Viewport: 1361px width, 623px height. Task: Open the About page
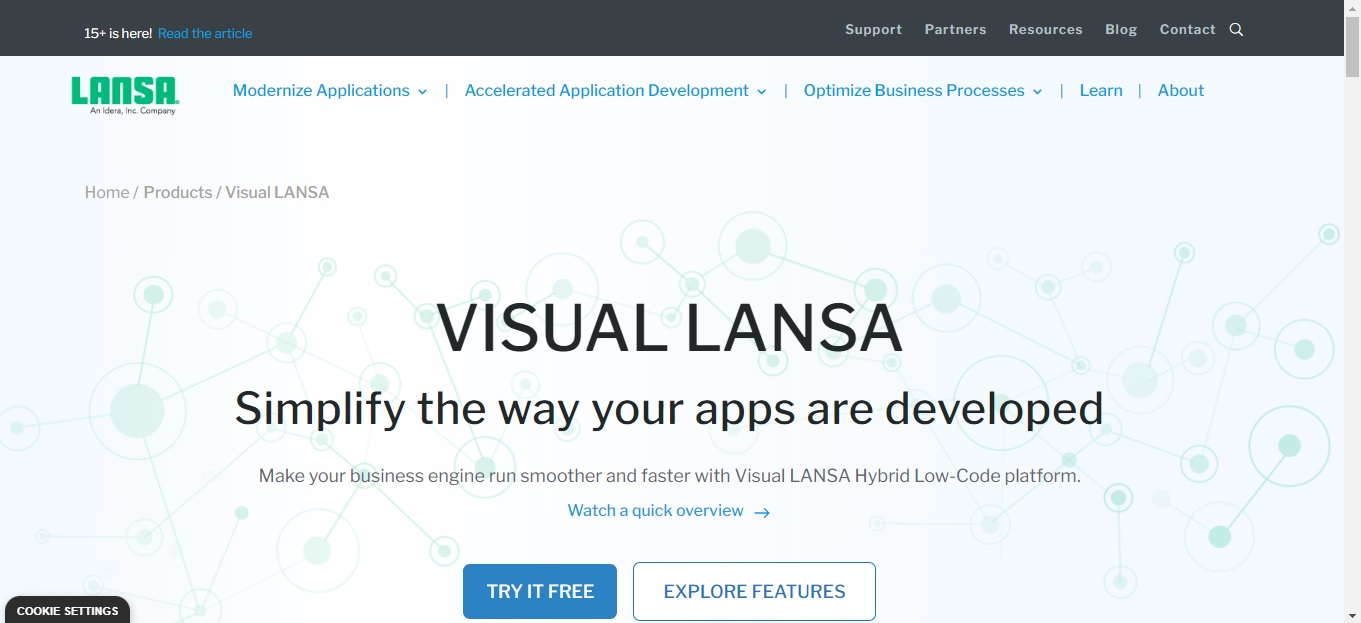coord(1181,90)
